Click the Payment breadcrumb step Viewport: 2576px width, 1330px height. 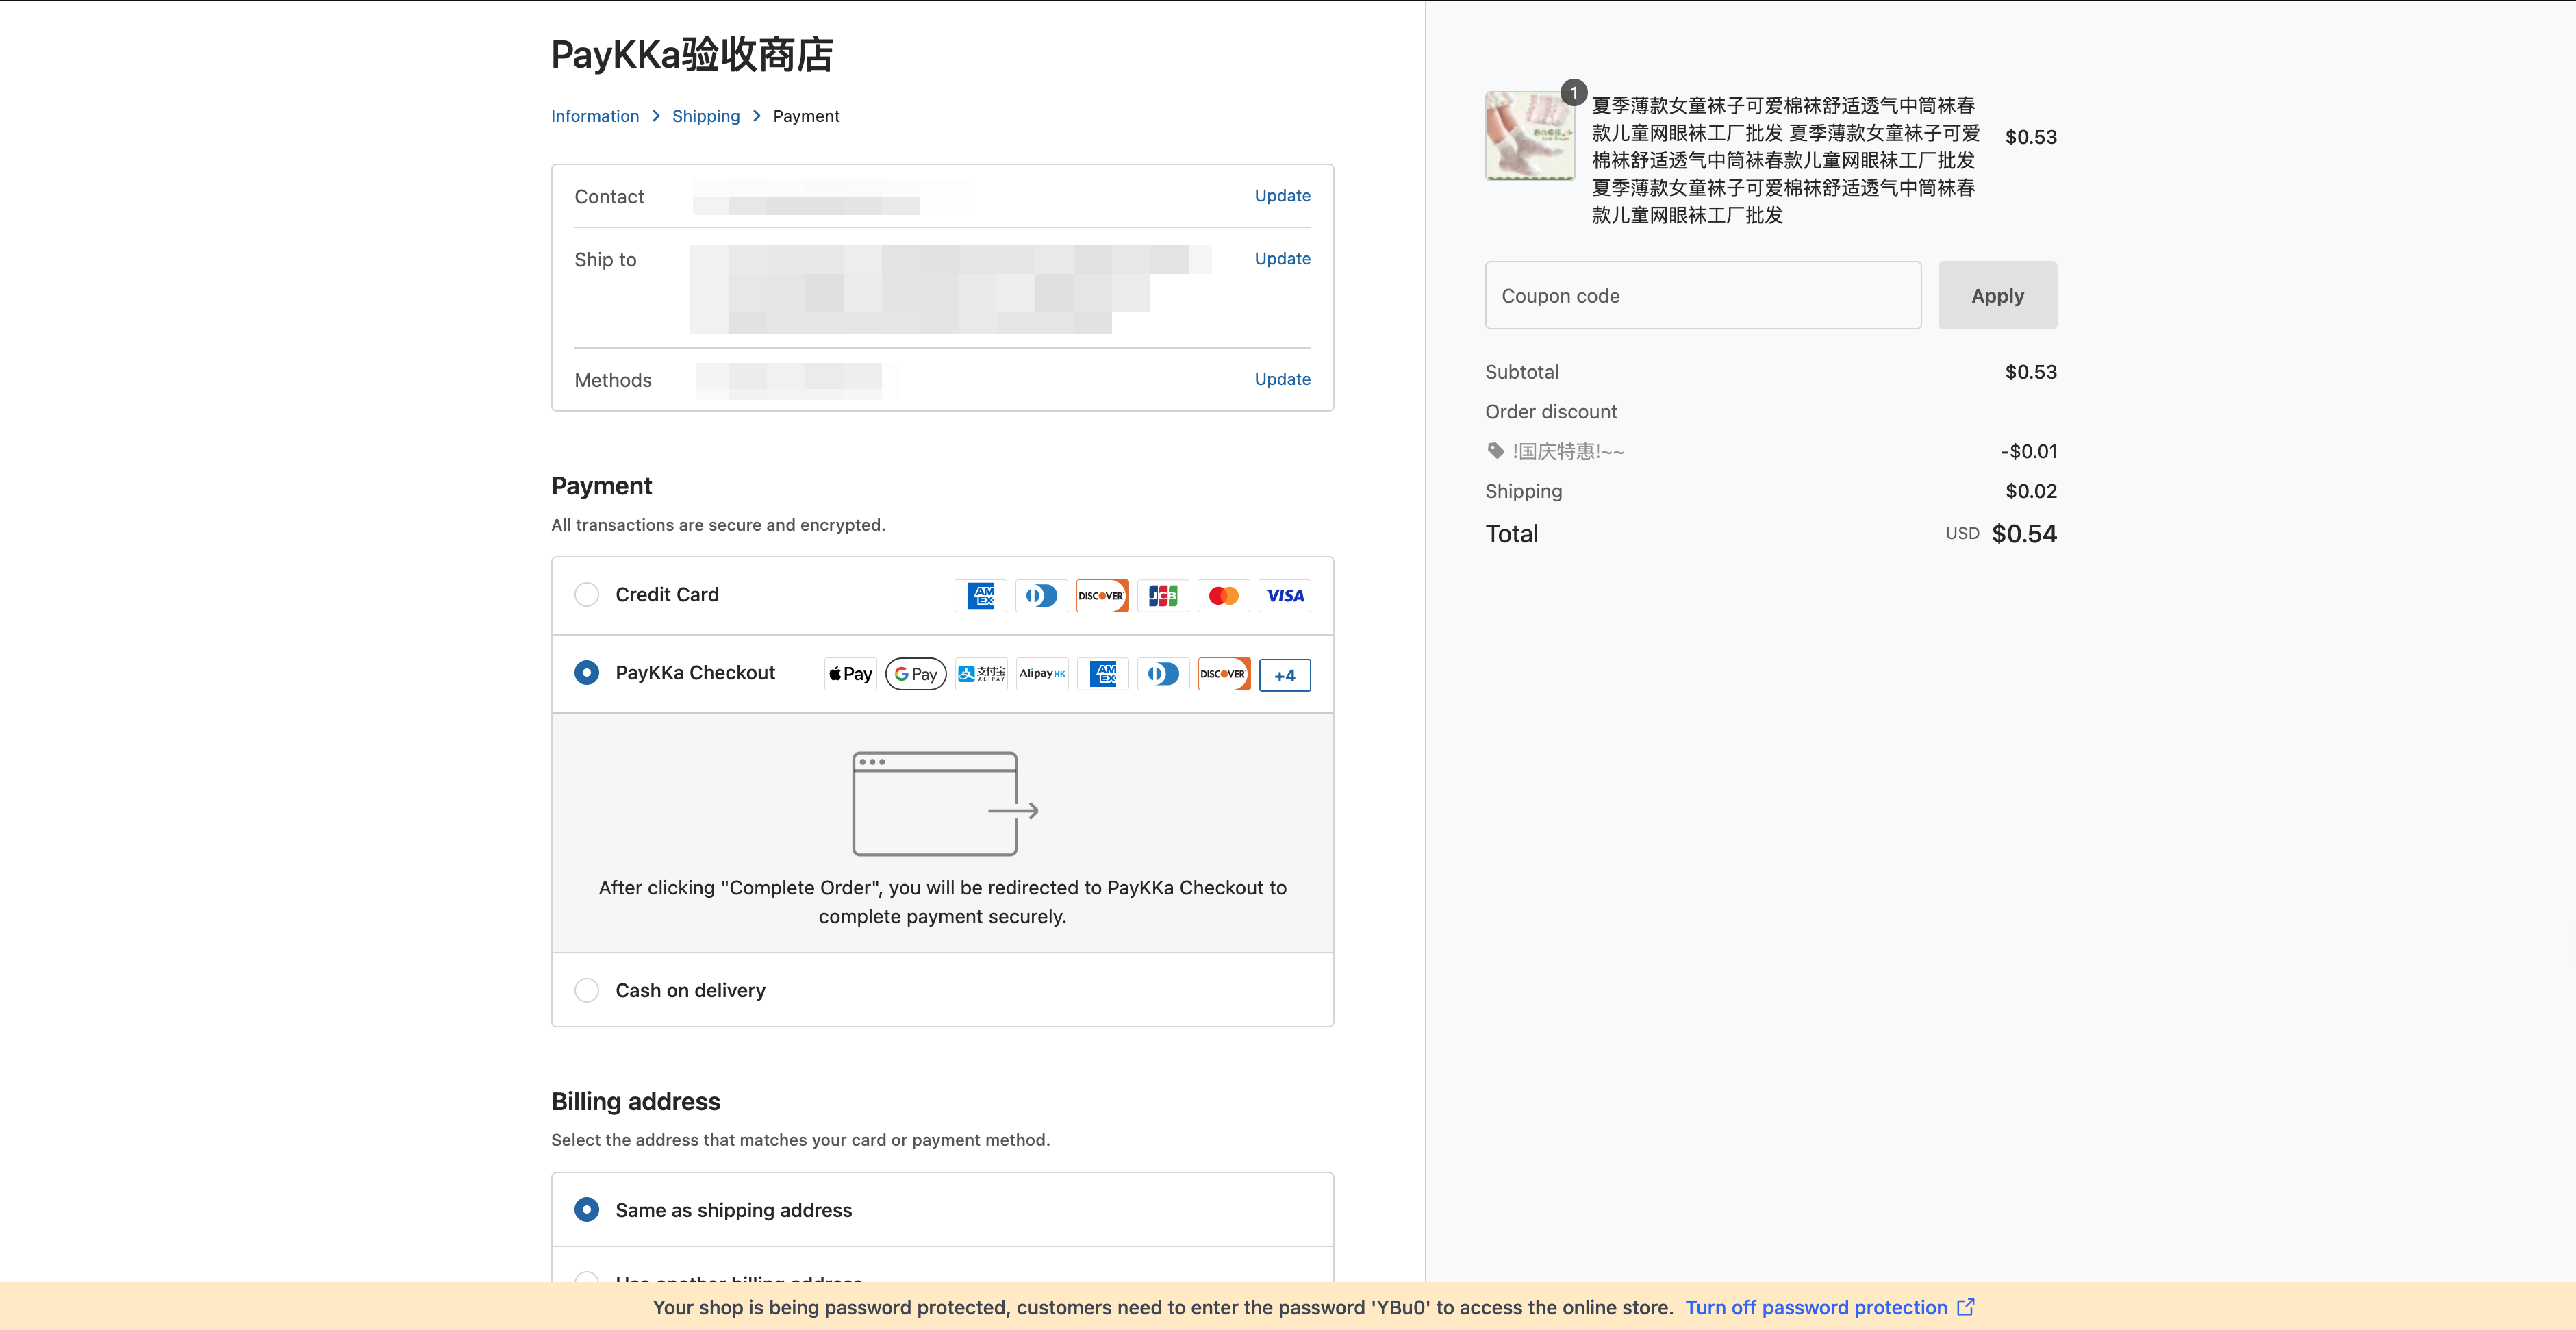point(806,116)
